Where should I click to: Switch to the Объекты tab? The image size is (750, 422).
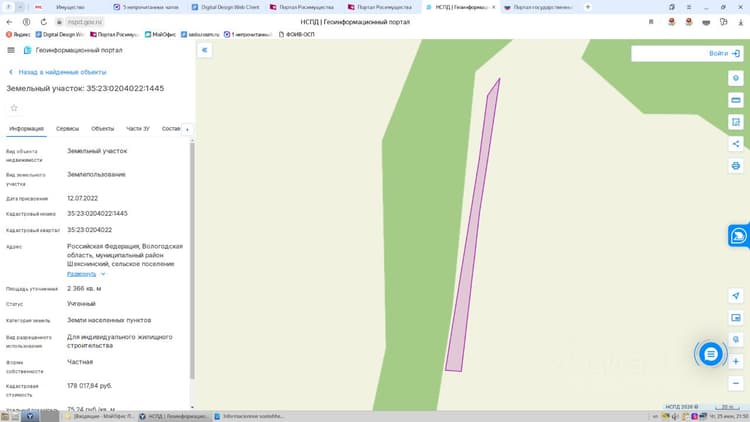tap(103, 129)
